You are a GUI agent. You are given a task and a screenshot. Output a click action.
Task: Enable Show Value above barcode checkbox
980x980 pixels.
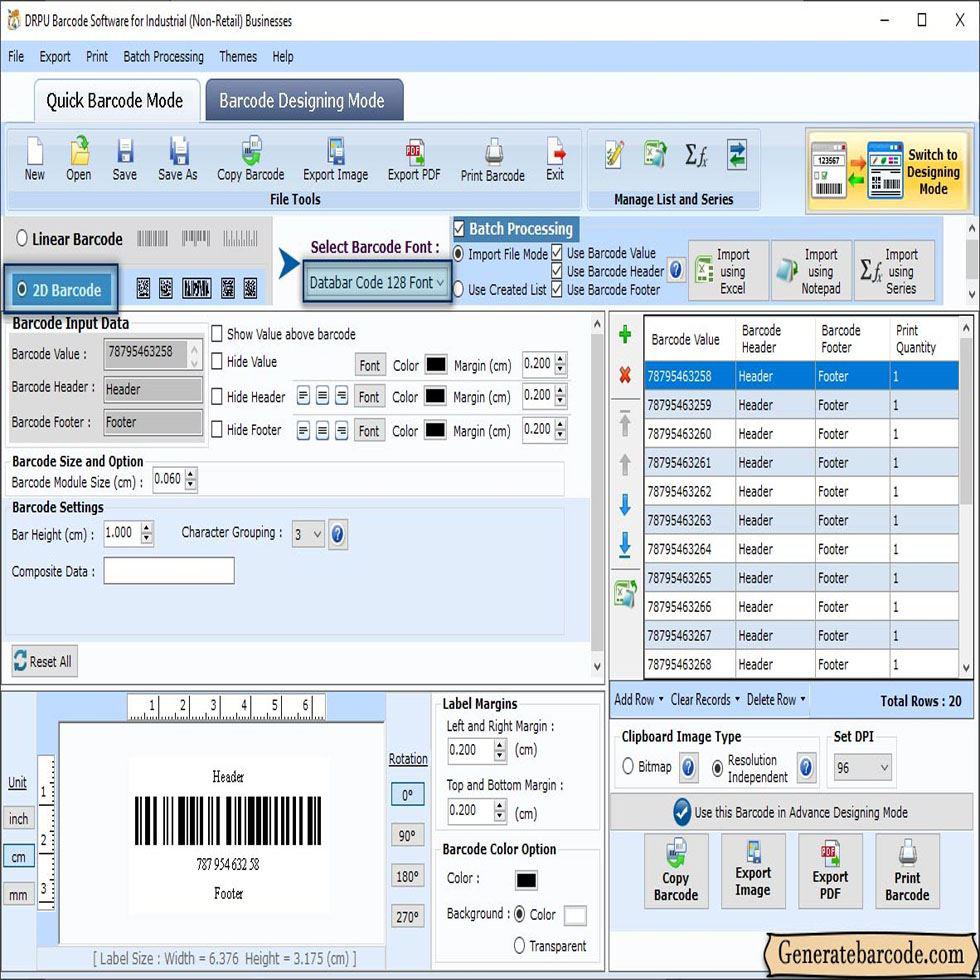click(x=217, y=335)
